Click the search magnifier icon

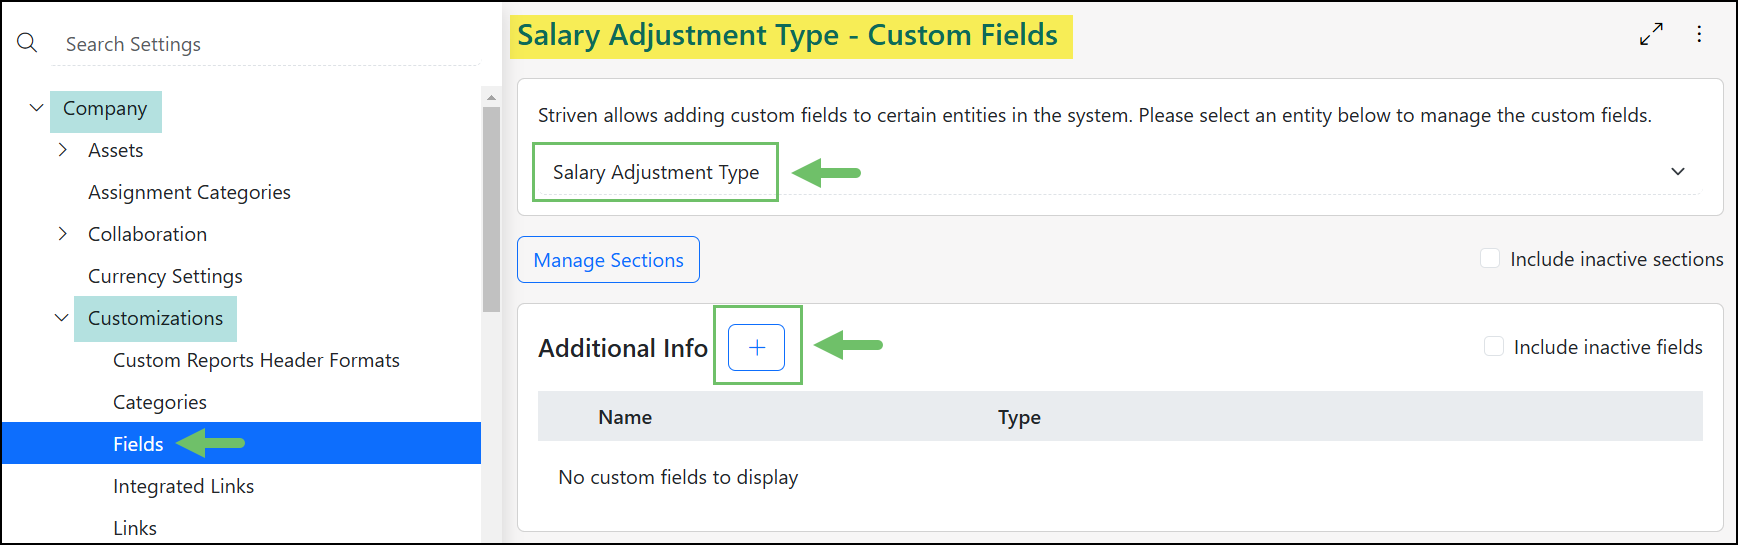tap(27, 43)
